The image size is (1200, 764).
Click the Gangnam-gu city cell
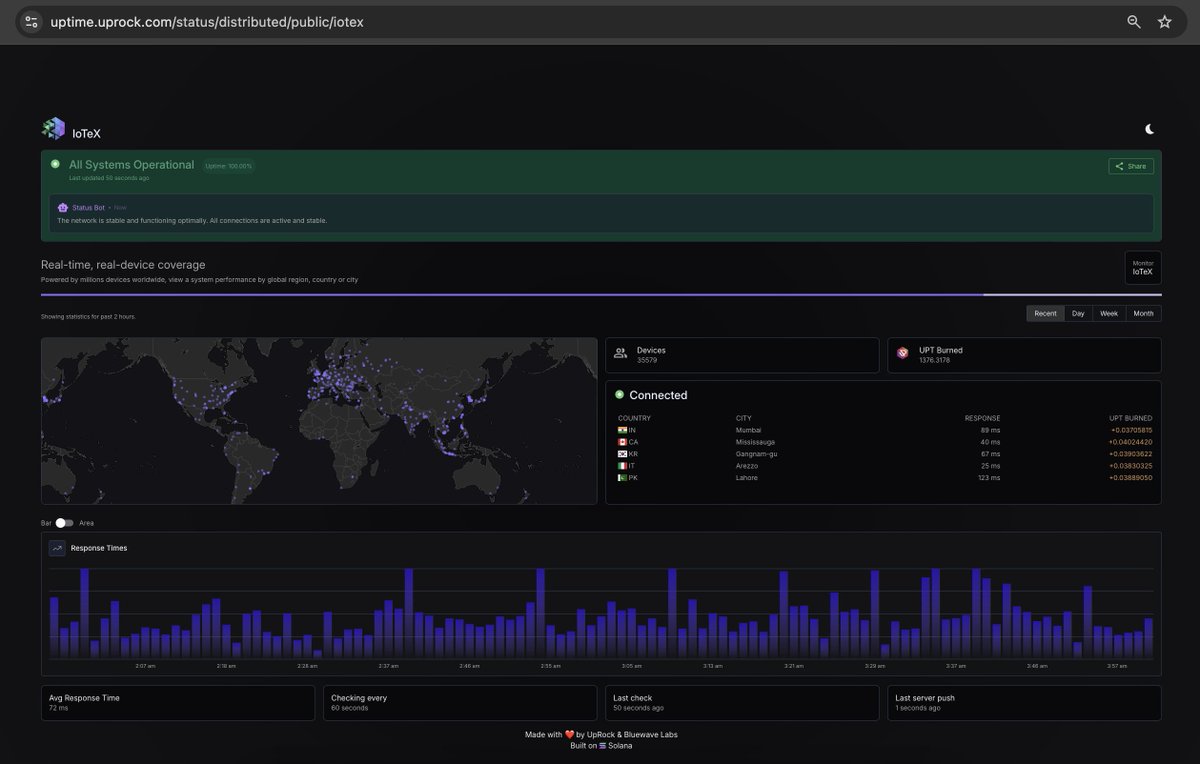(757, 454)
